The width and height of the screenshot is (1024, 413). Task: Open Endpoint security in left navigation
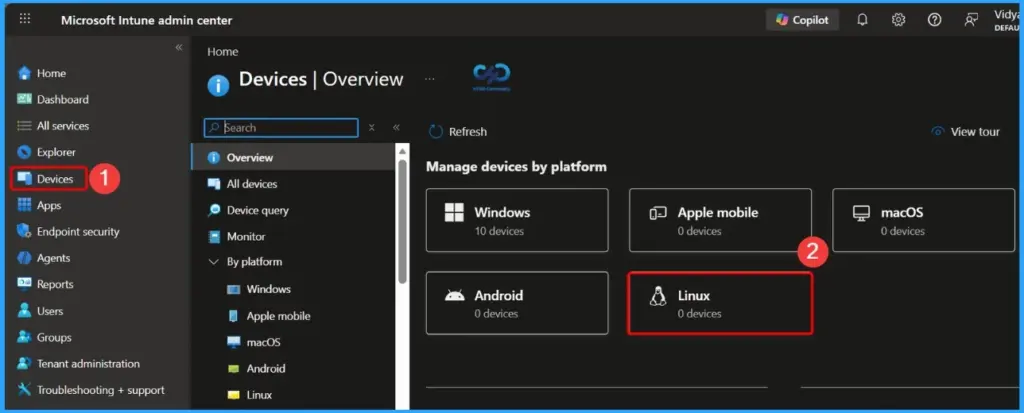(x=68, y=231)
